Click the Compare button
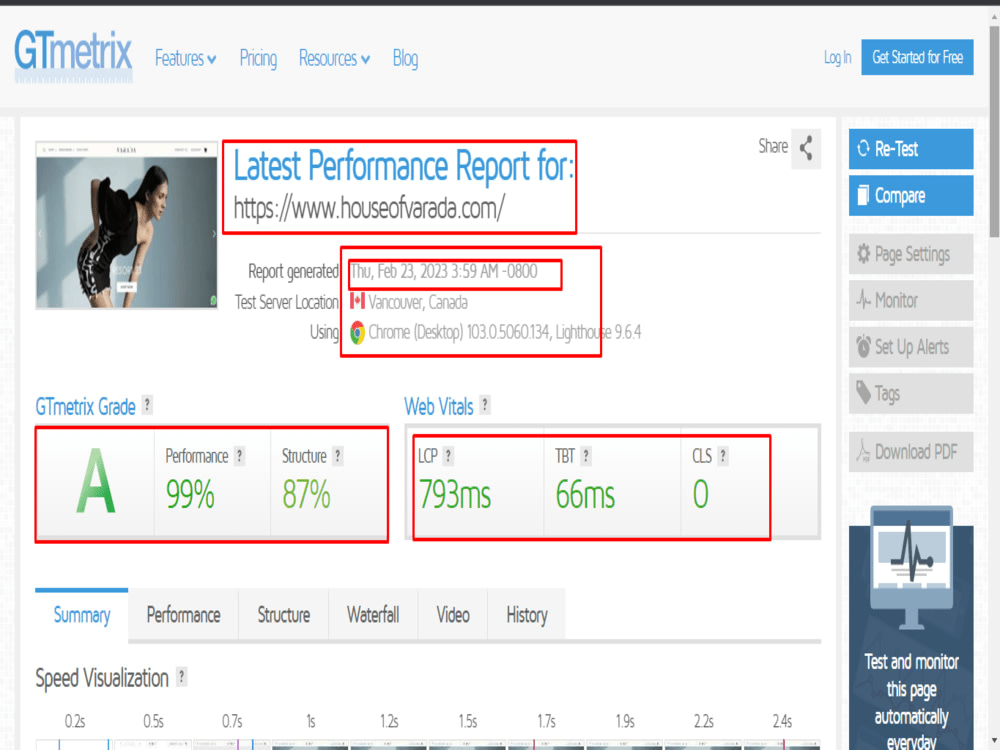Image resolution: width=1000 pixels, height=750 pixels. coord(911,195)
